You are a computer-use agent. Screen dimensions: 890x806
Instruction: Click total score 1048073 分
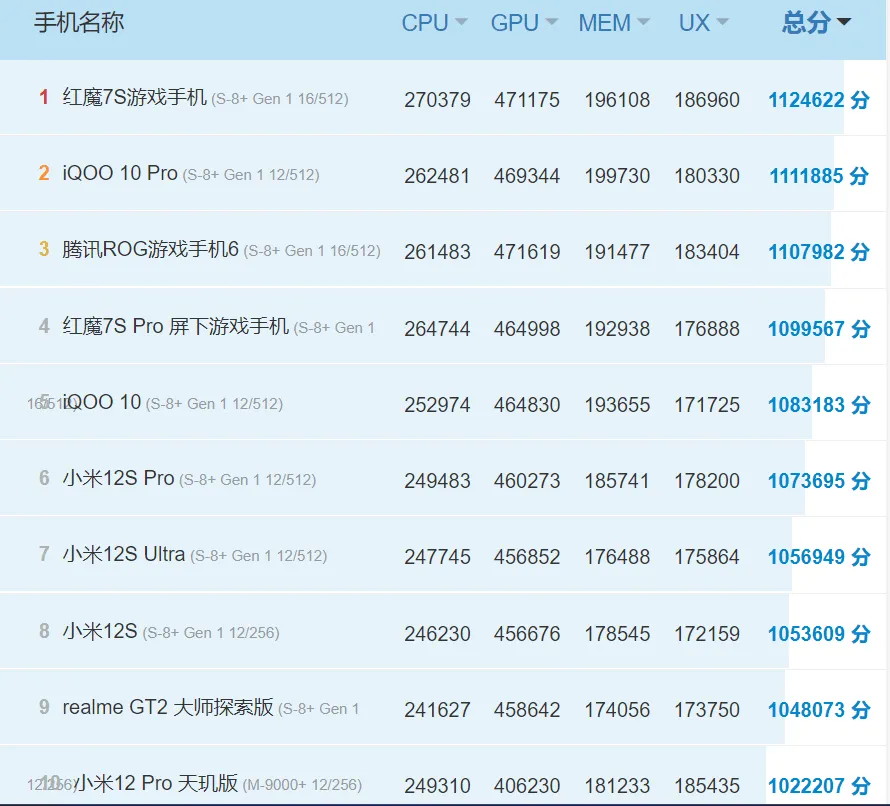[818, 710]
